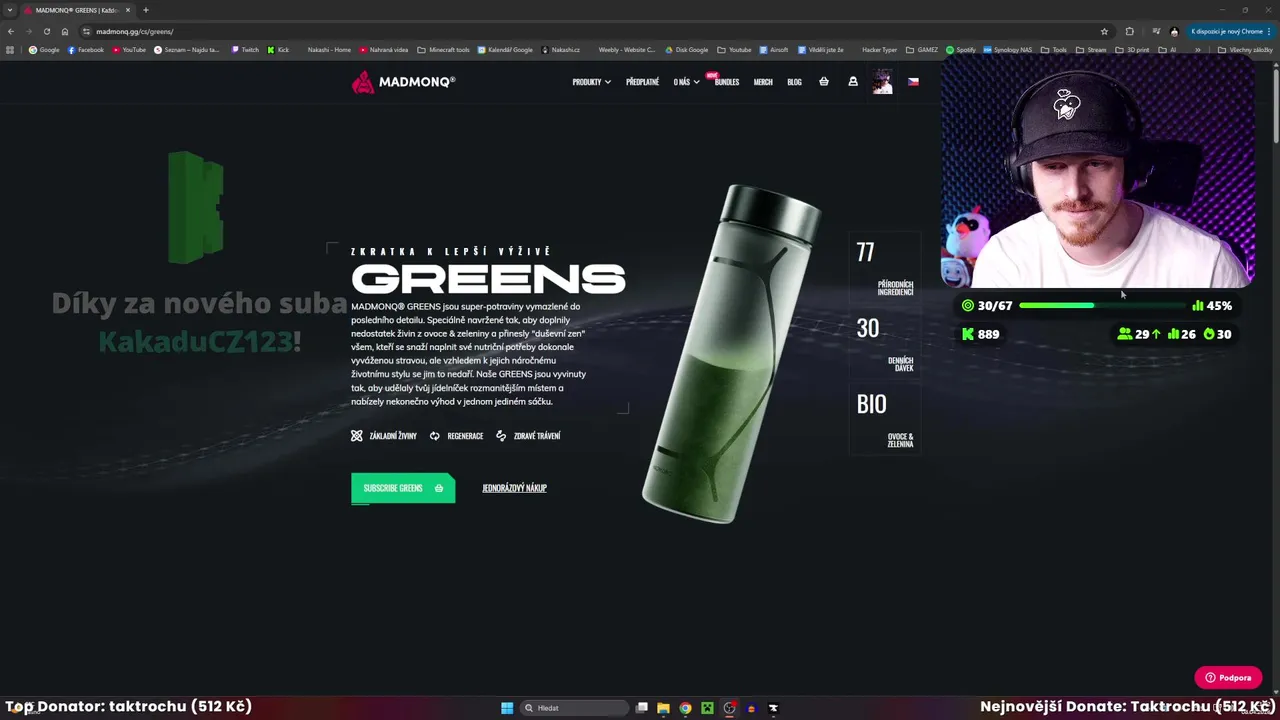Open the Minecraft tools bookmark folder
This screenshot has width=1280, height=720.
[x=443, y=49]
